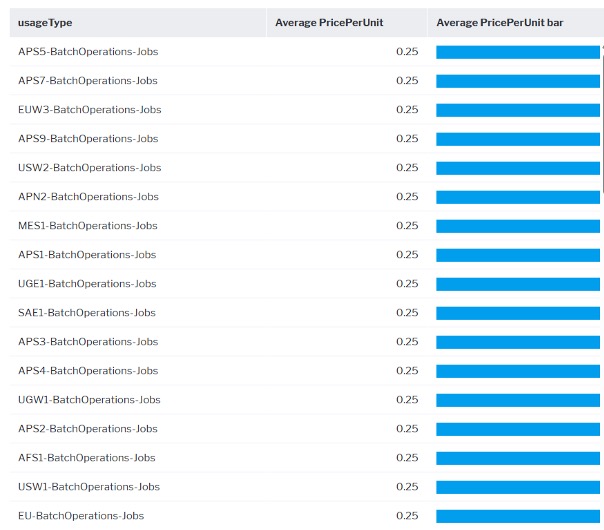Select the EU-BatchOperations-Jobs row label
Screen dimensions: 604x530
pos(81,516)
